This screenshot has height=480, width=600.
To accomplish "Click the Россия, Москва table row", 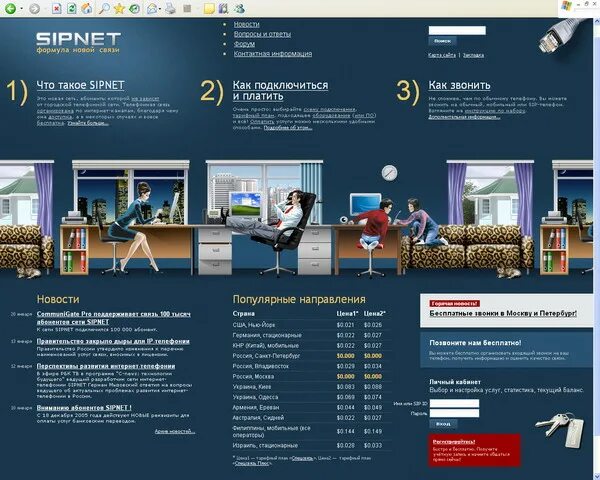I will pos(312,376).
